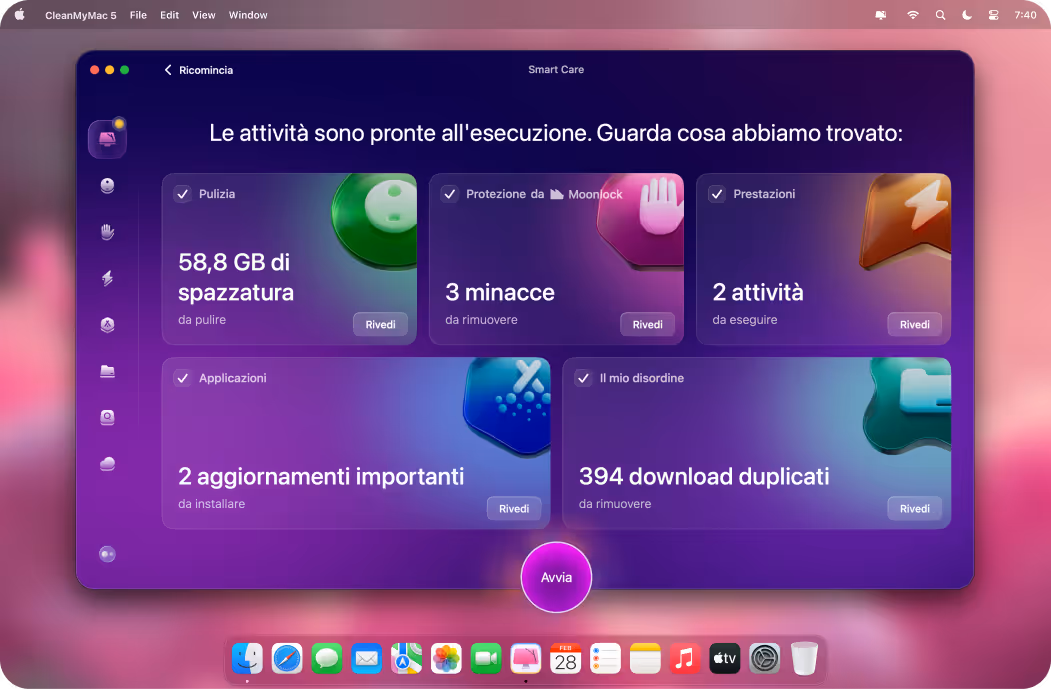The image size is (1051, 689).
Task: Open FaceTime from the Dock
Action: pos(486,659)
